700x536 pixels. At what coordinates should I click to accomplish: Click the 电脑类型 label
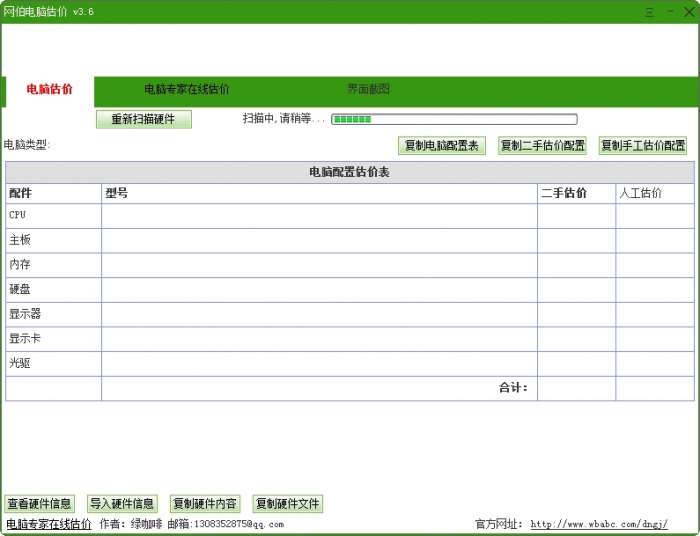pos(27,145)
